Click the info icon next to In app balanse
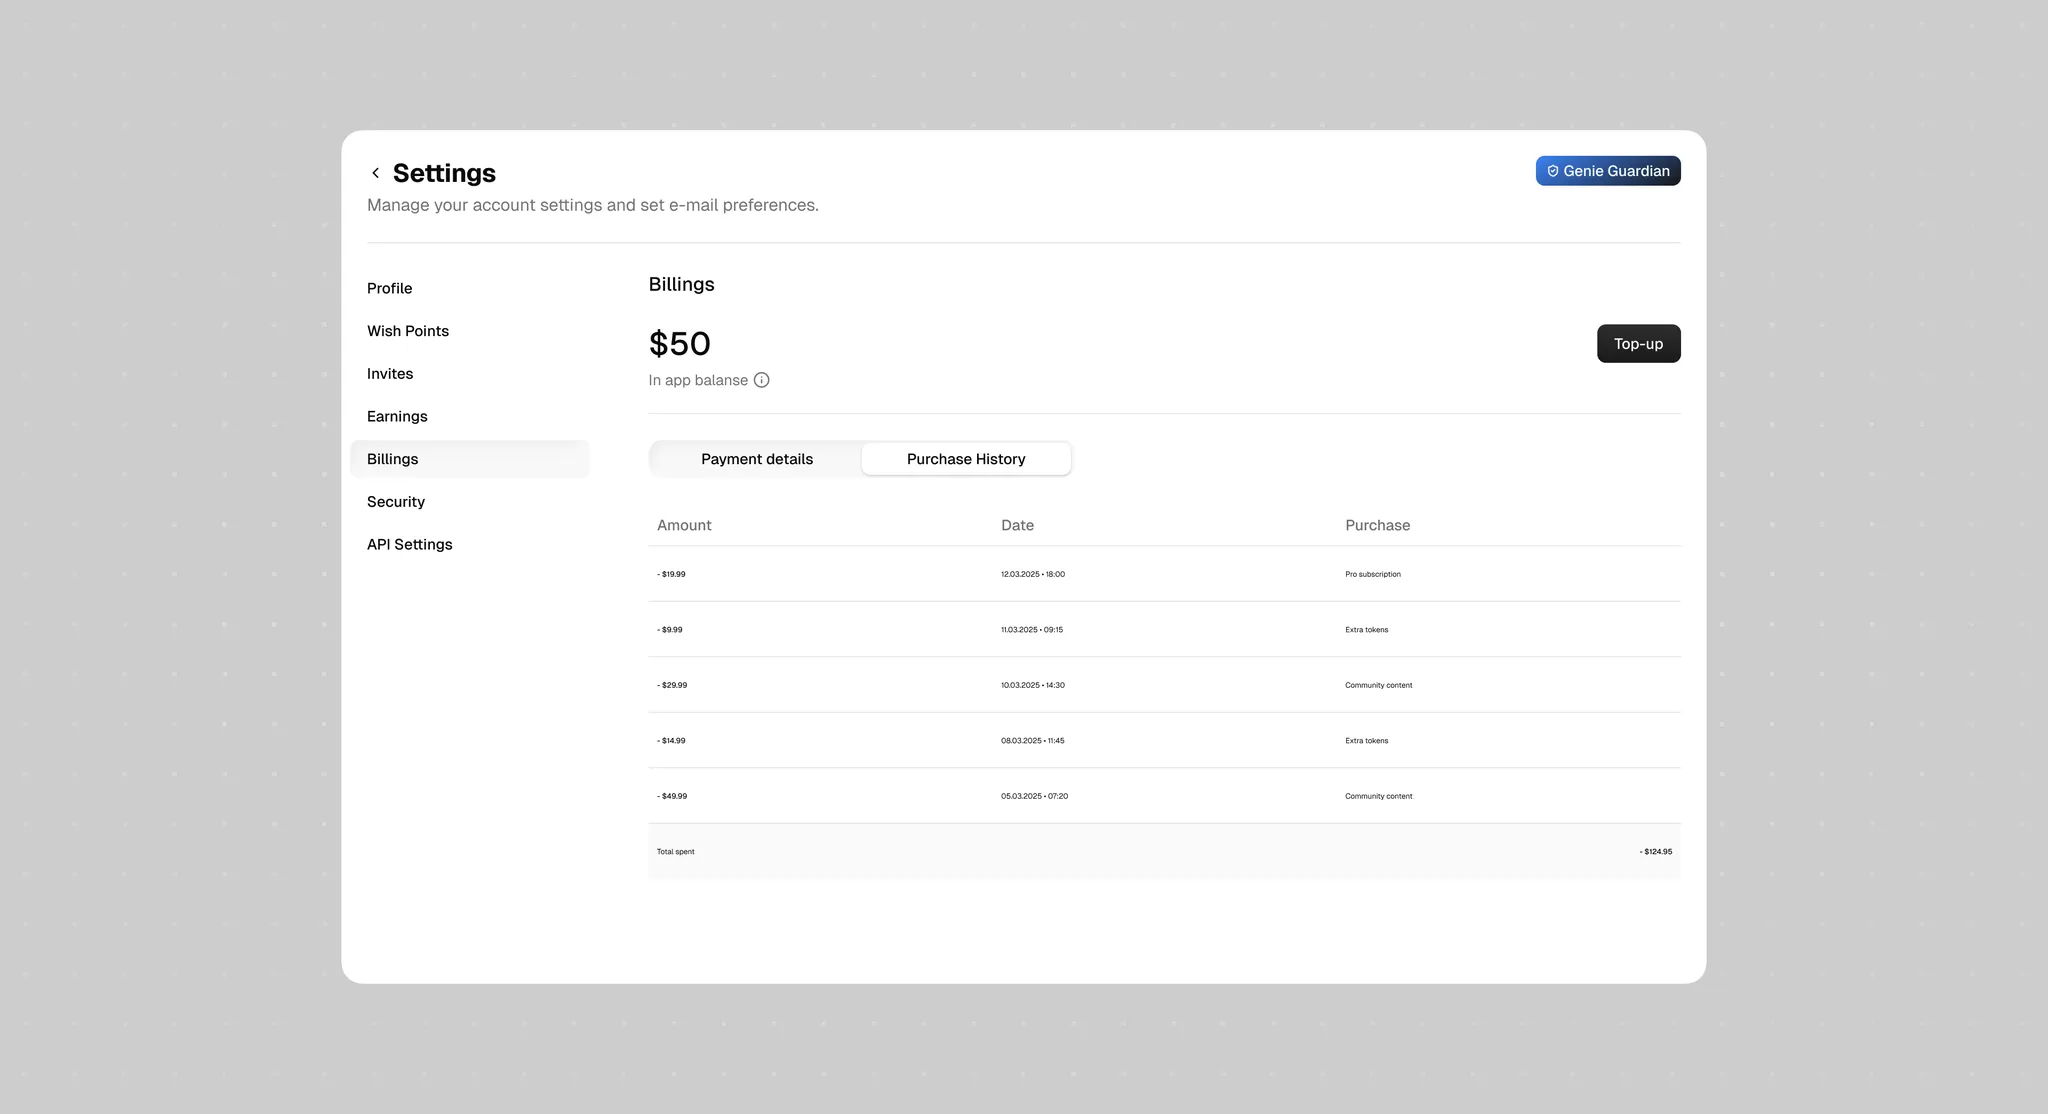2048x1114 pixels. click(761, 380)
